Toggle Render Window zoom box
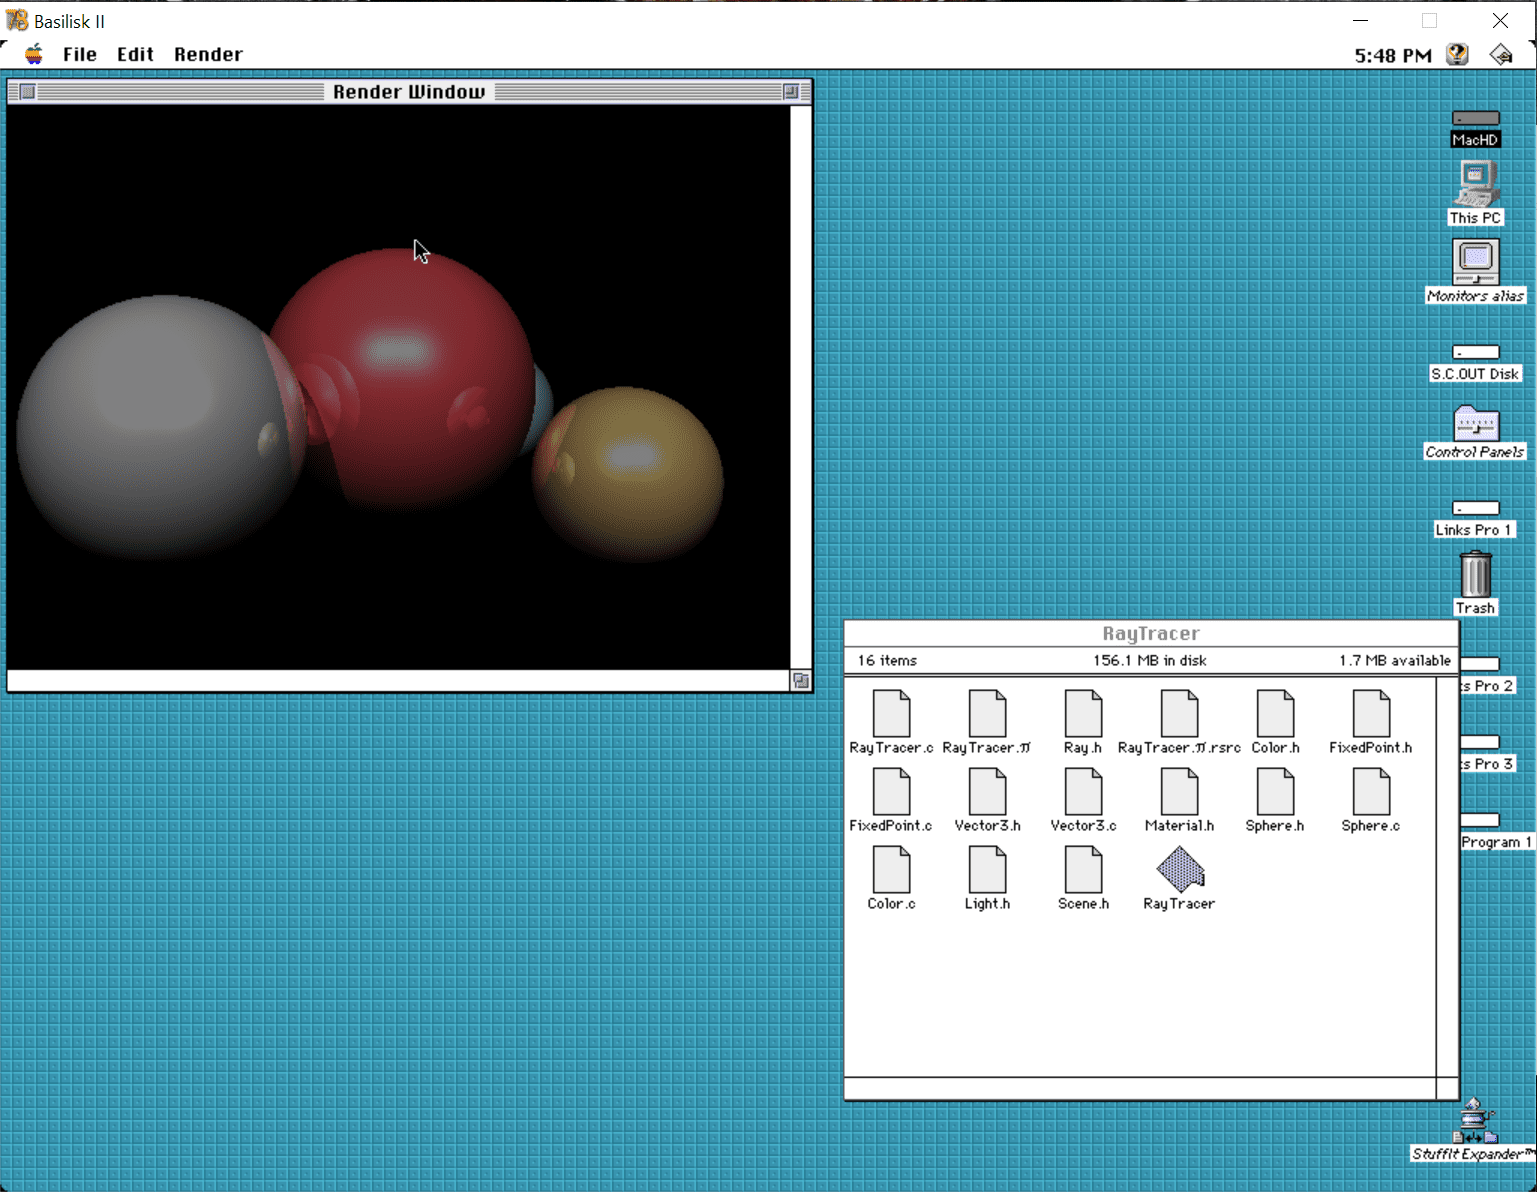Screen dimensions: 1537x1192 tap(790, 92)
